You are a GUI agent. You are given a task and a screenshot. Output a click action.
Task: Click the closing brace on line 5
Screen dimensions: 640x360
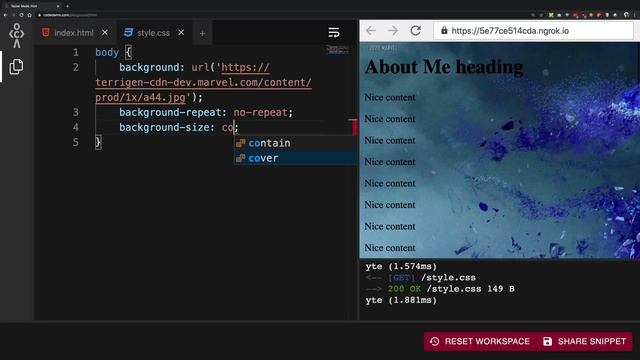(98, 142)
